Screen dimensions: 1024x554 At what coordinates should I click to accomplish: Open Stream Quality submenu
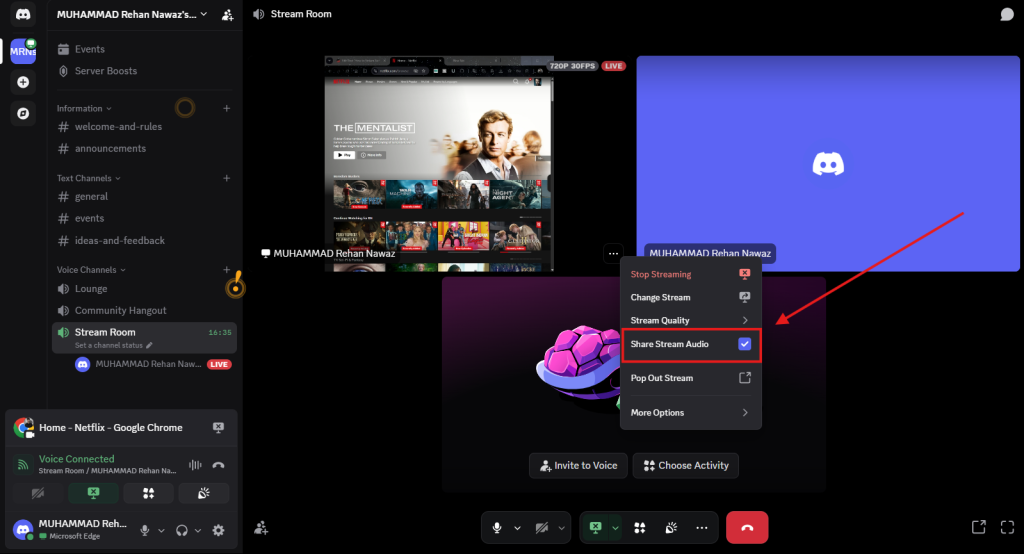690,320
